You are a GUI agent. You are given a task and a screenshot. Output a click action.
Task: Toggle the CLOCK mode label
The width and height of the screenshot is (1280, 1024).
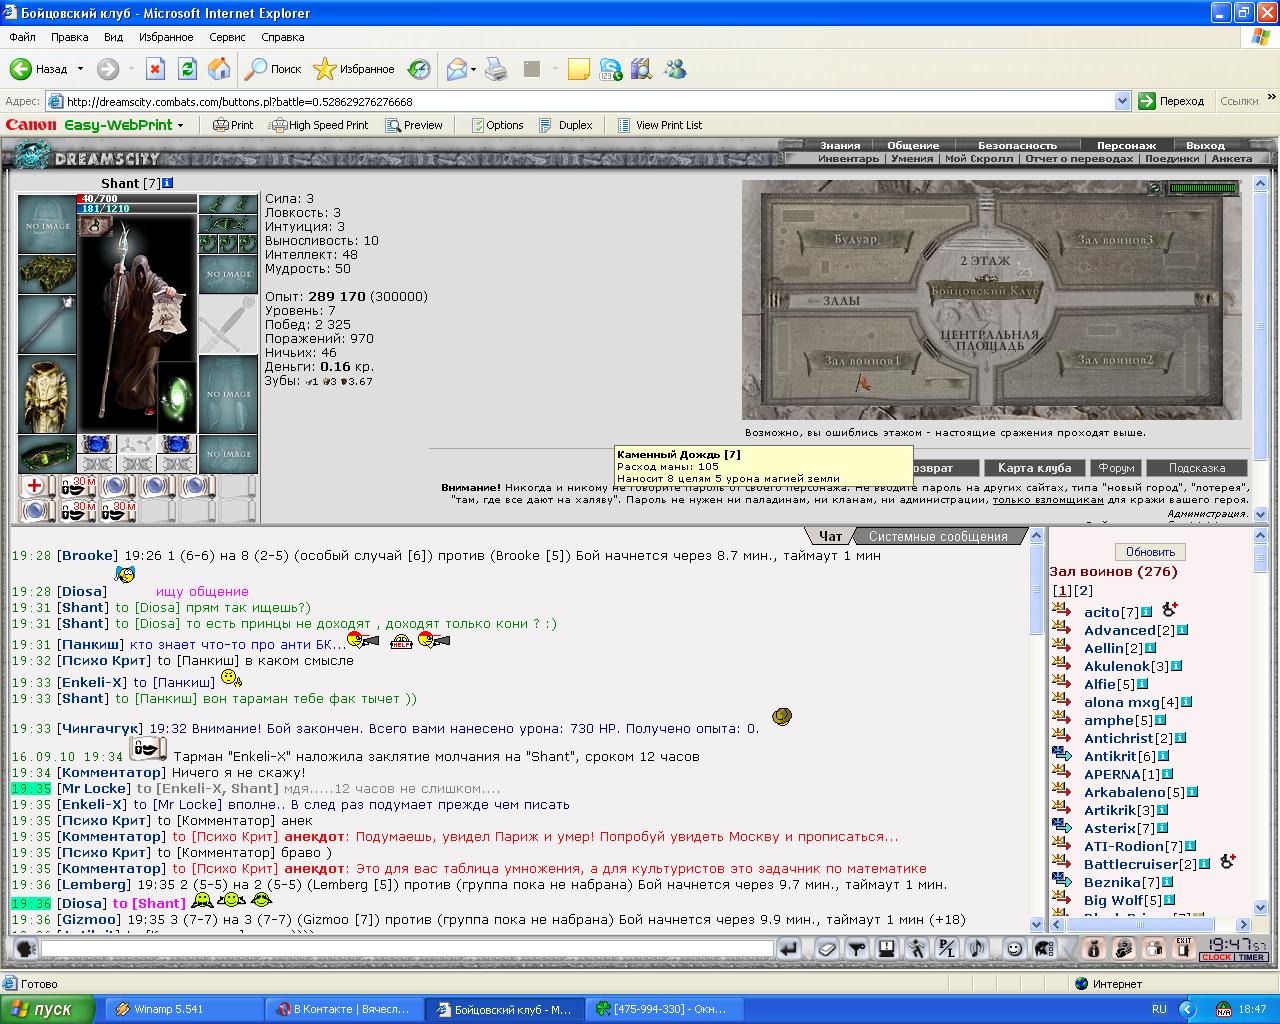[1217, 958]
